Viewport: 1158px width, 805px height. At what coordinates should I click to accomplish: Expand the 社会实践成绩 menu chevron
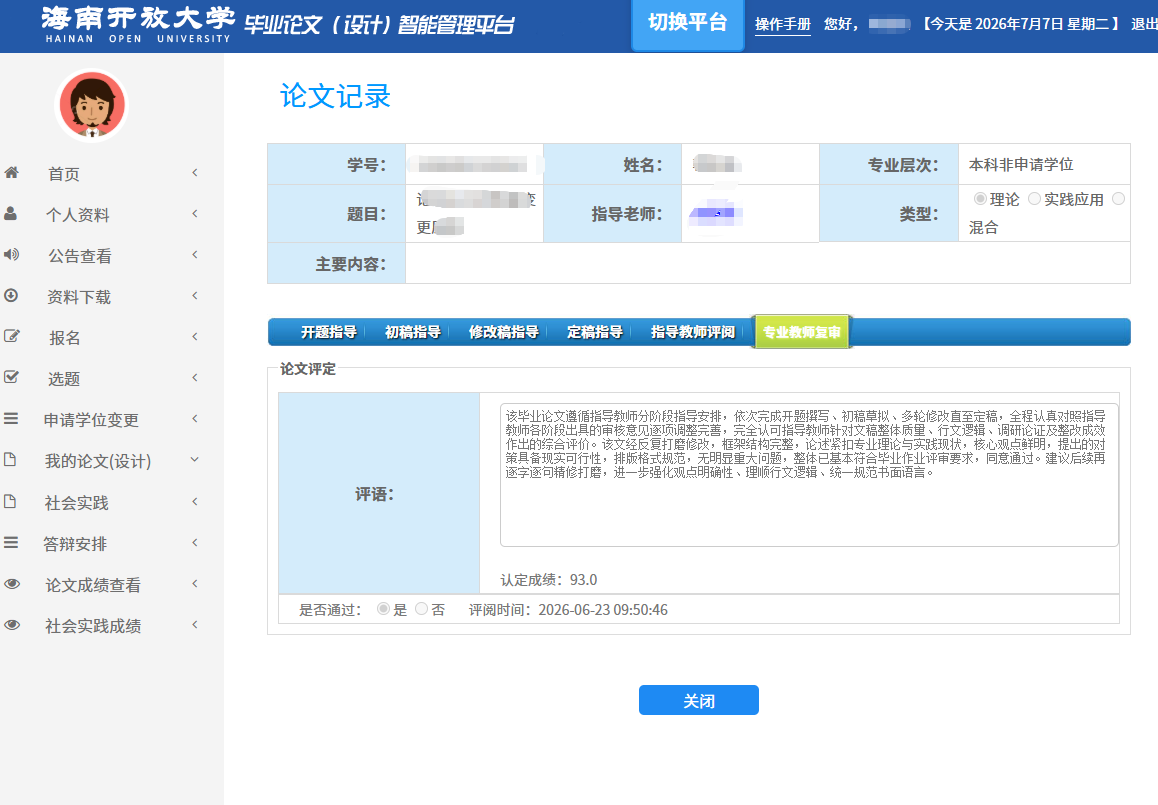pyautogui.click(x=195, y=625)
